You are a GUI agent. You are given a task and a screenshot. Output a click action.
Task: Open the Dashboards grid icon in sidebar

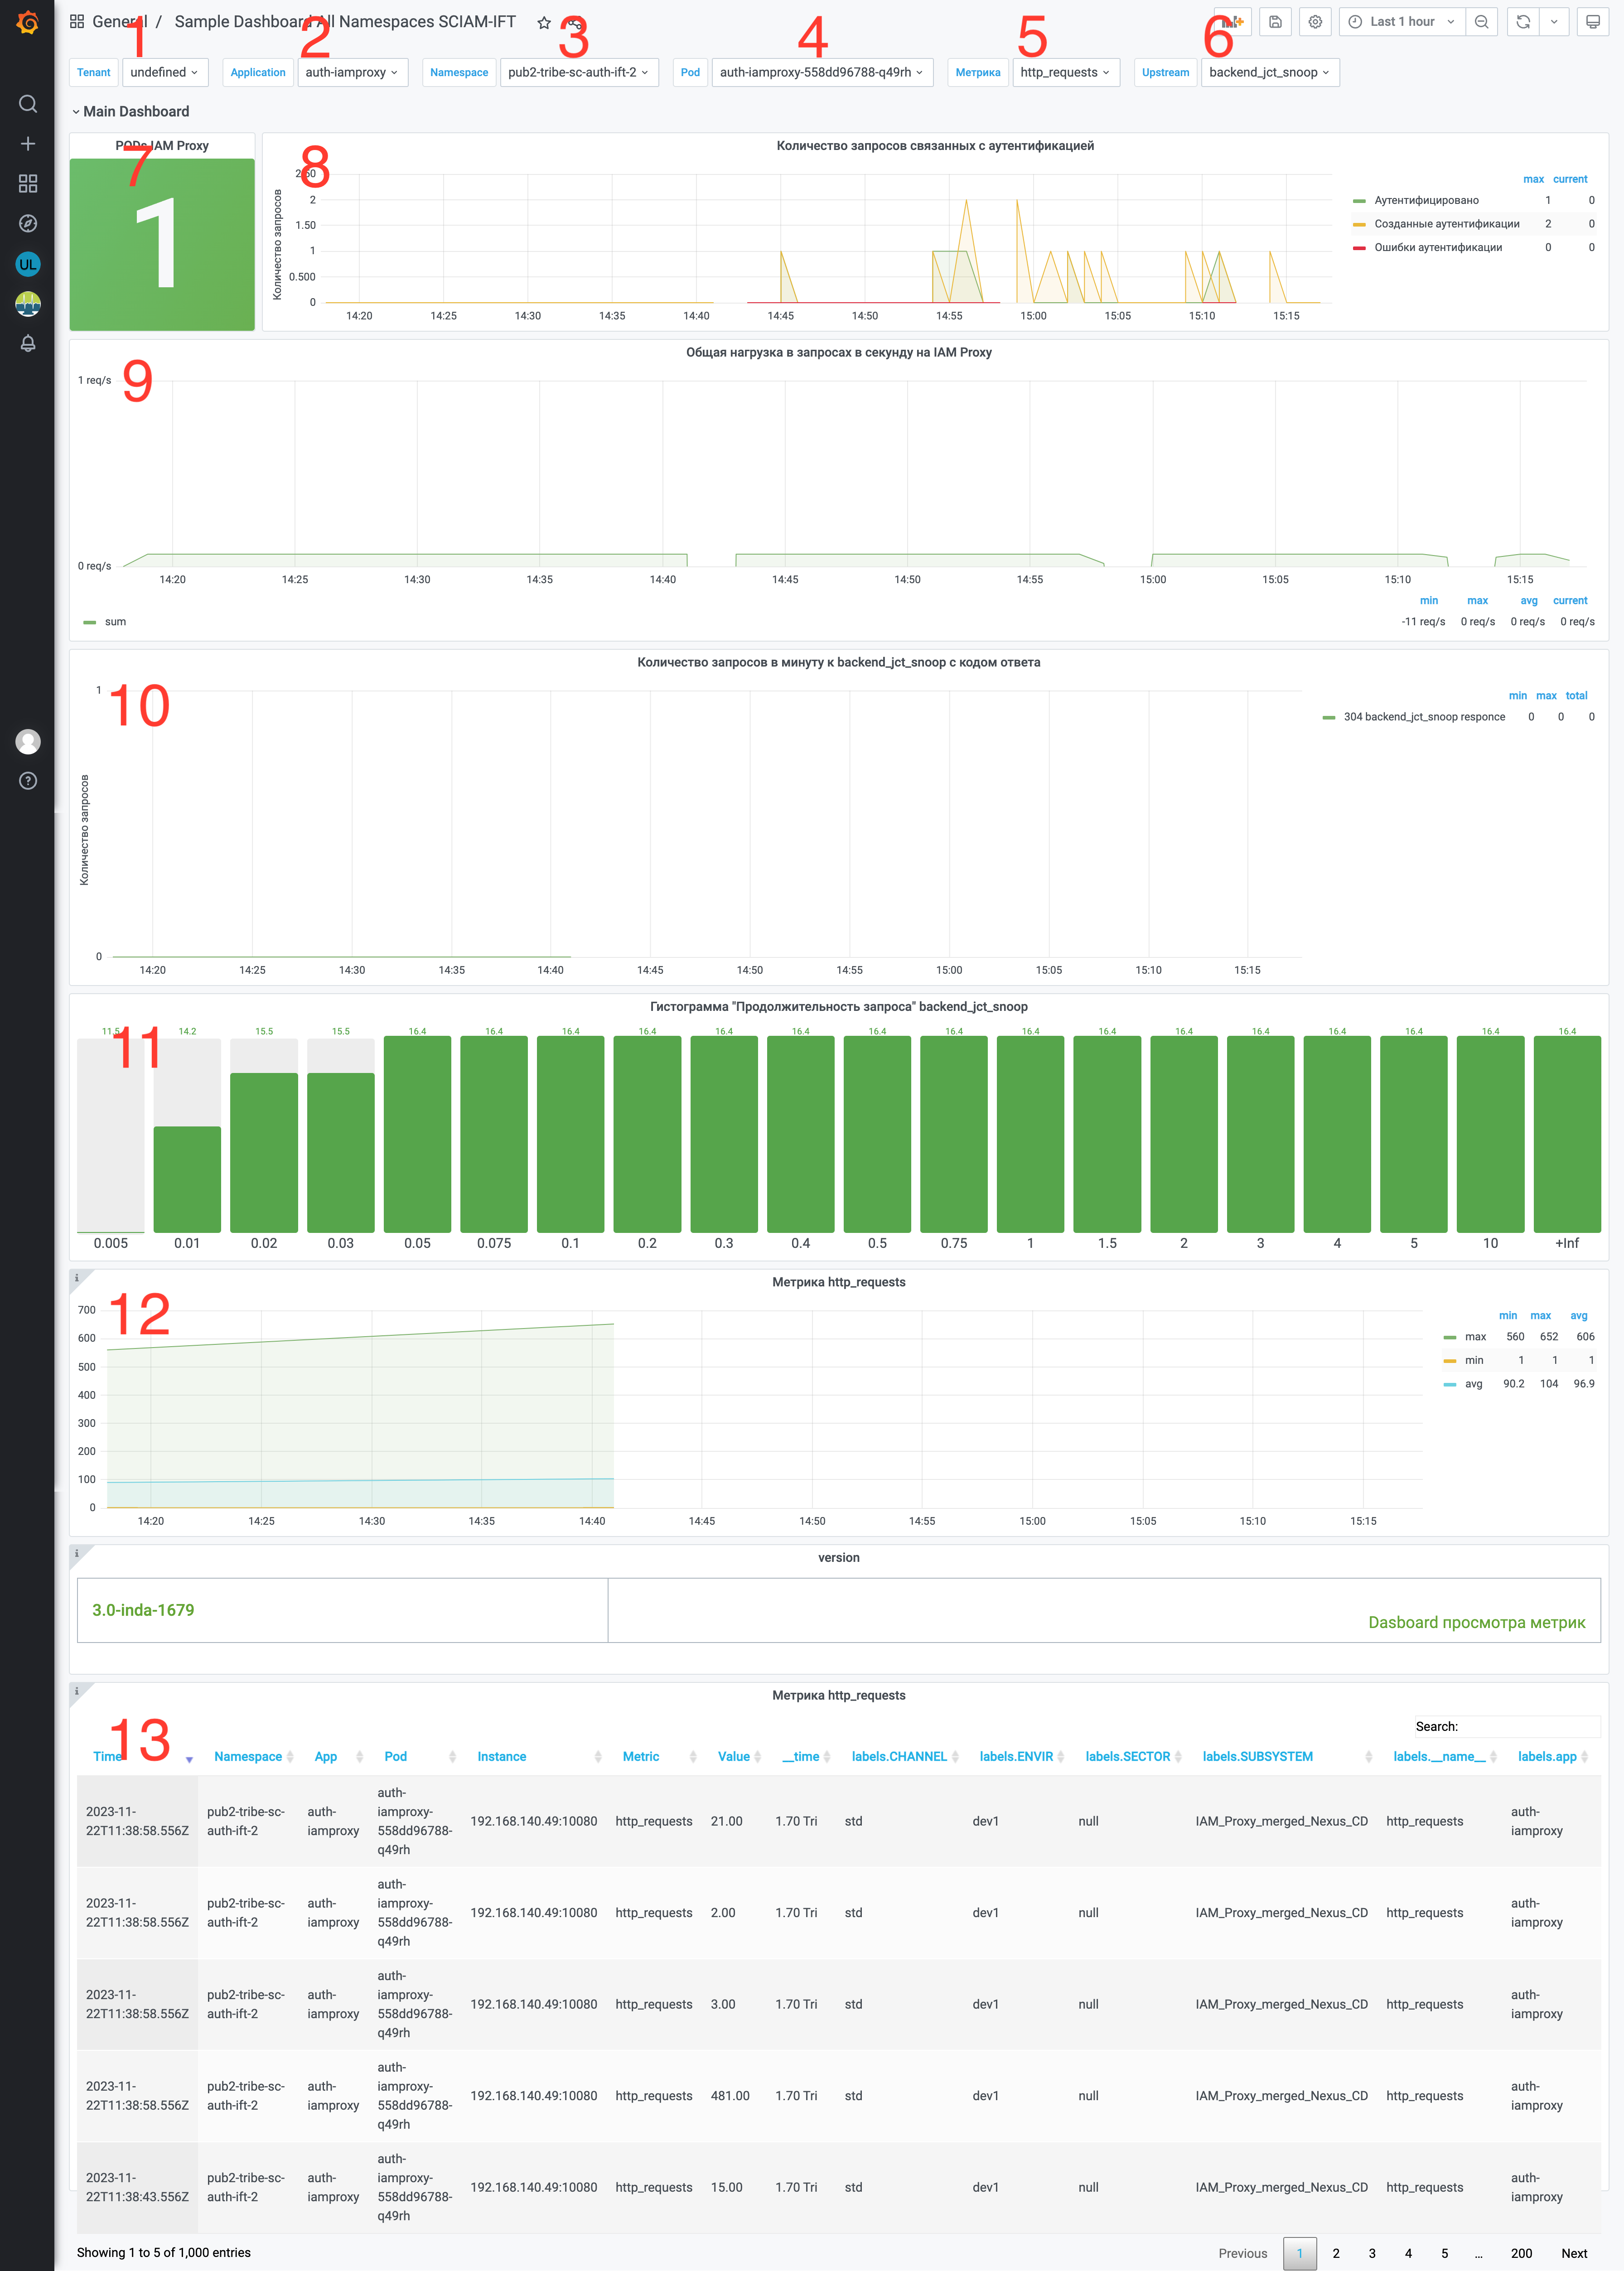[28, 184]
